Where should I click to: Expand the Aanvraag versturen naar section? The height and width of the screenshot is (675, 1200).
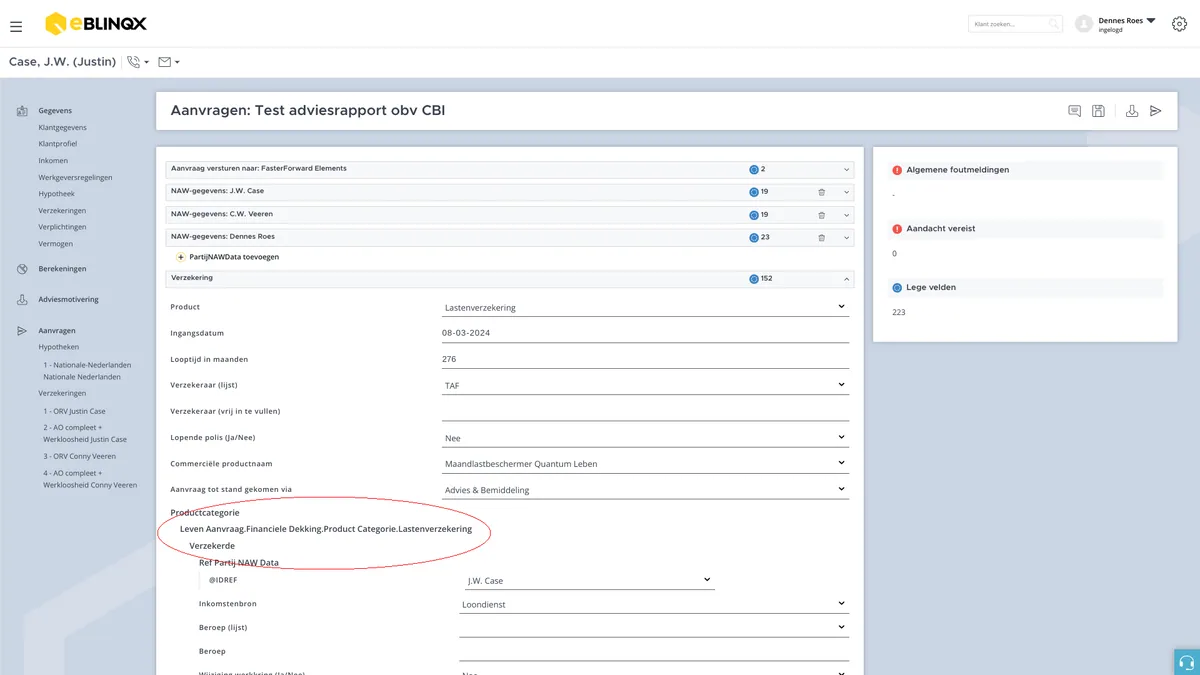point(846,170)
